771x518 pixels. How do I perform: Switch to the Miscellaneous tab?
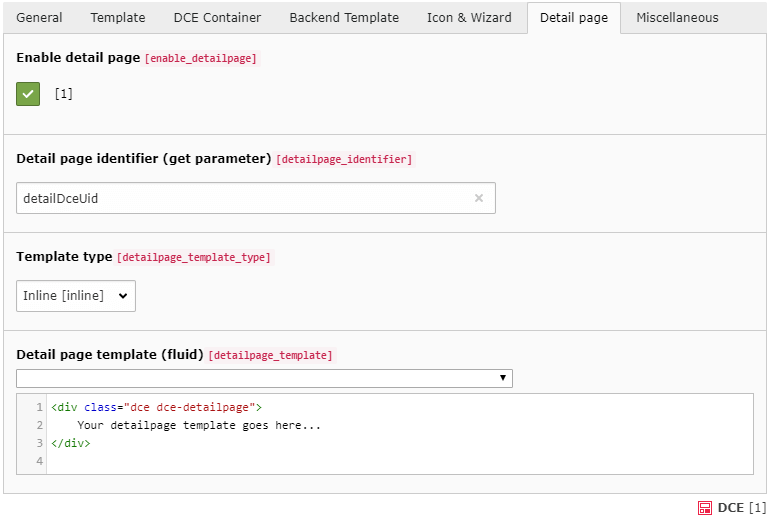pos(677,18)
